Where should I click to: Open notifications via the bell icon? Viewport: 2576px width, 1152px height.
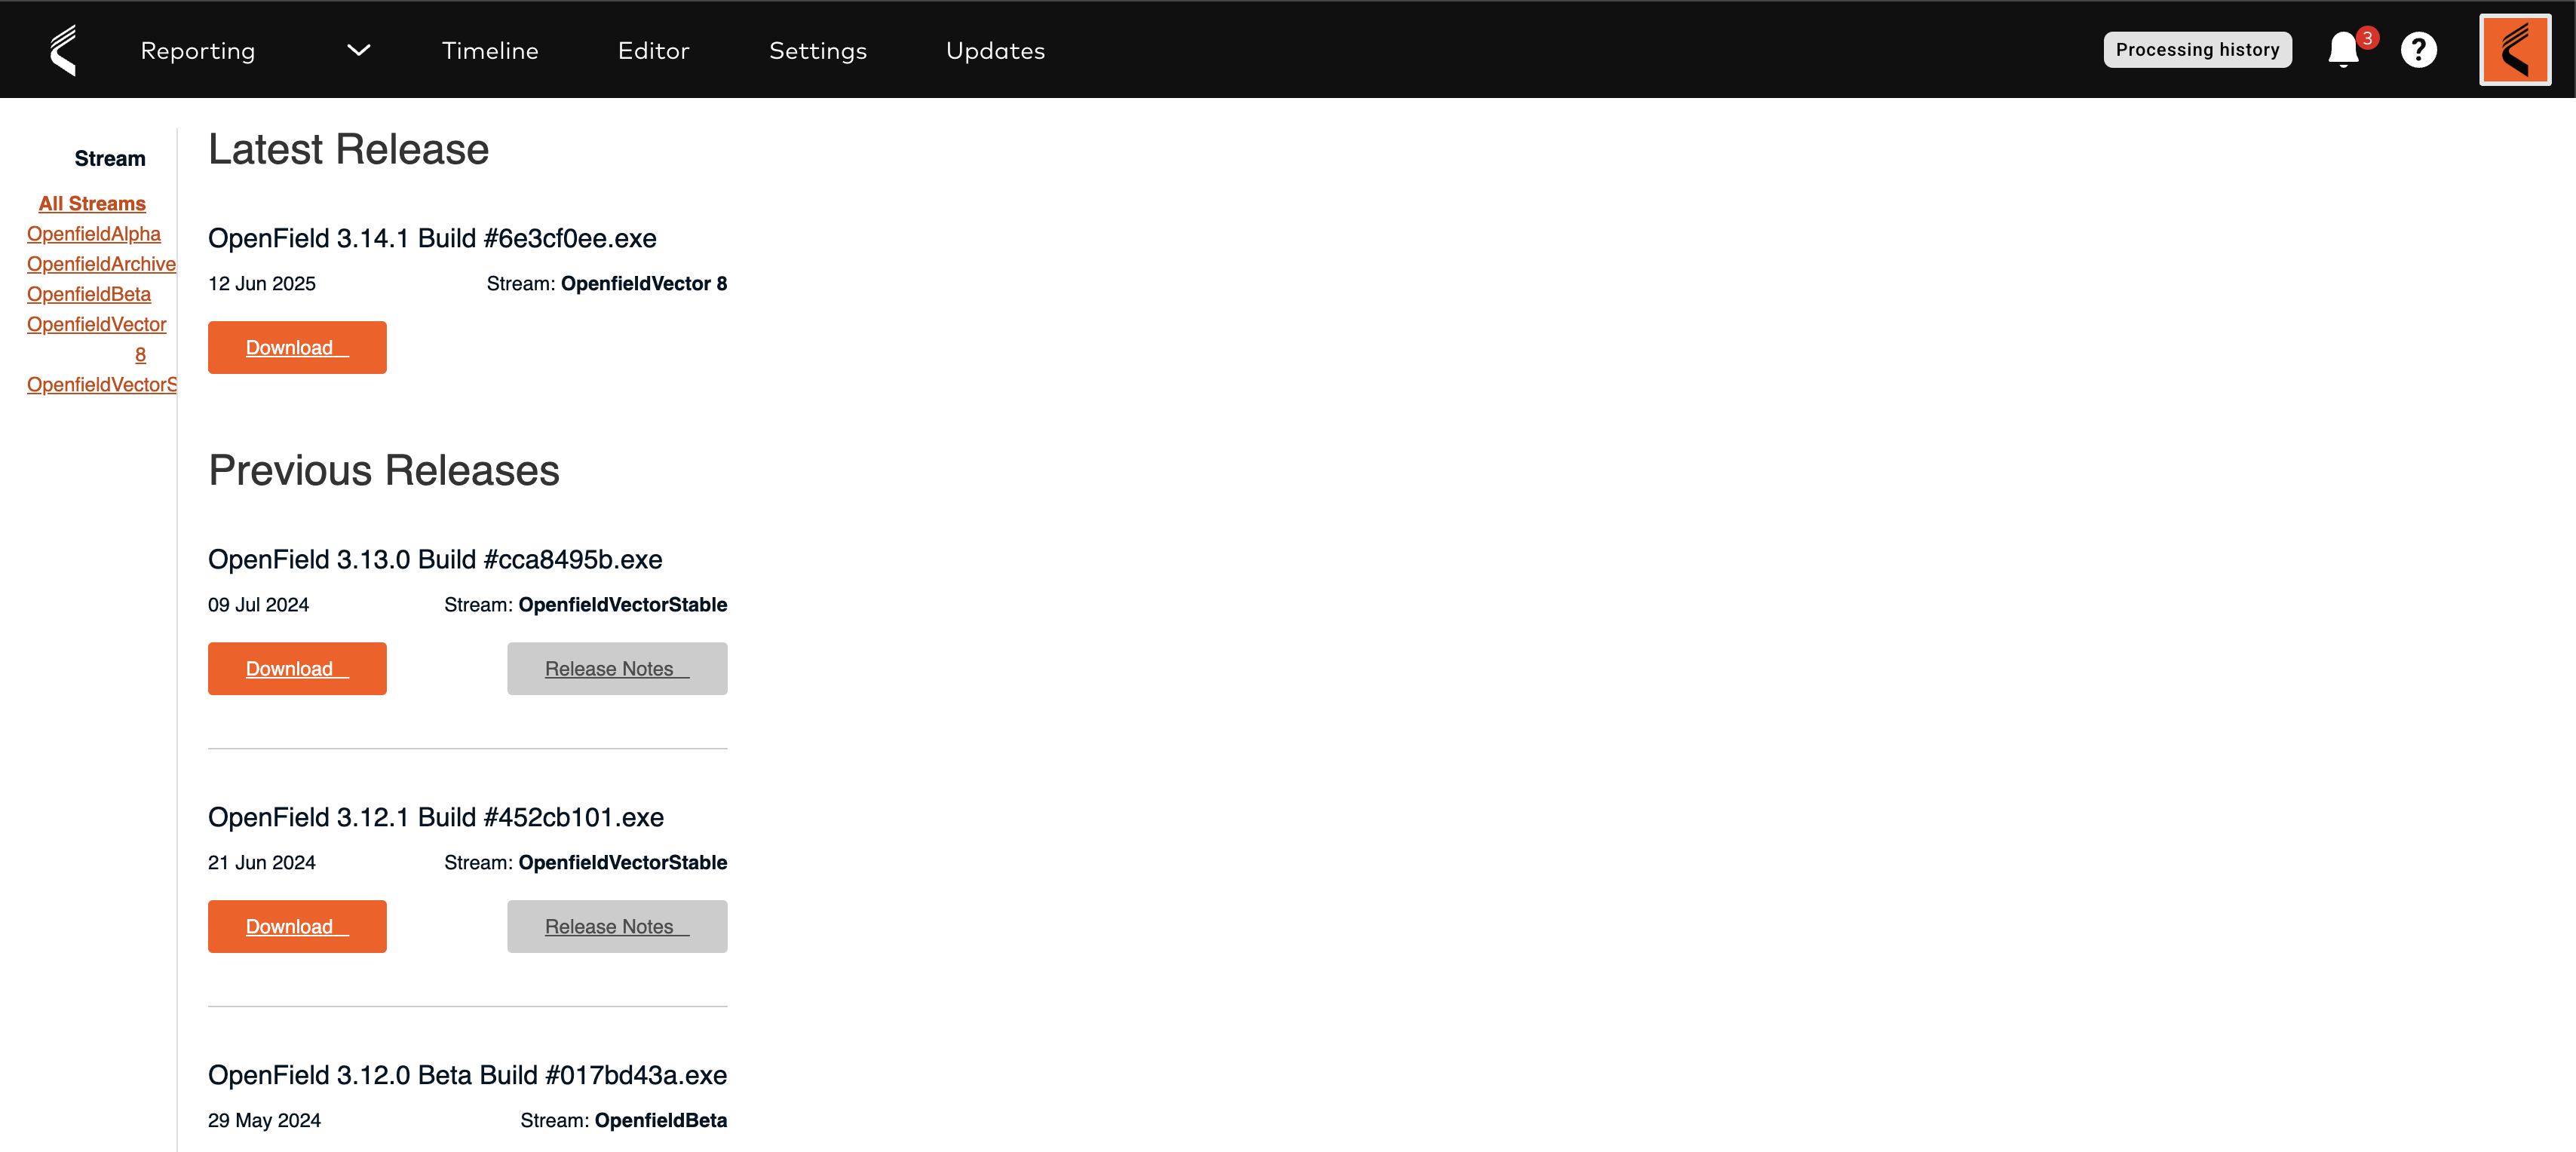pyautogui.click(x=2342, y=49)
